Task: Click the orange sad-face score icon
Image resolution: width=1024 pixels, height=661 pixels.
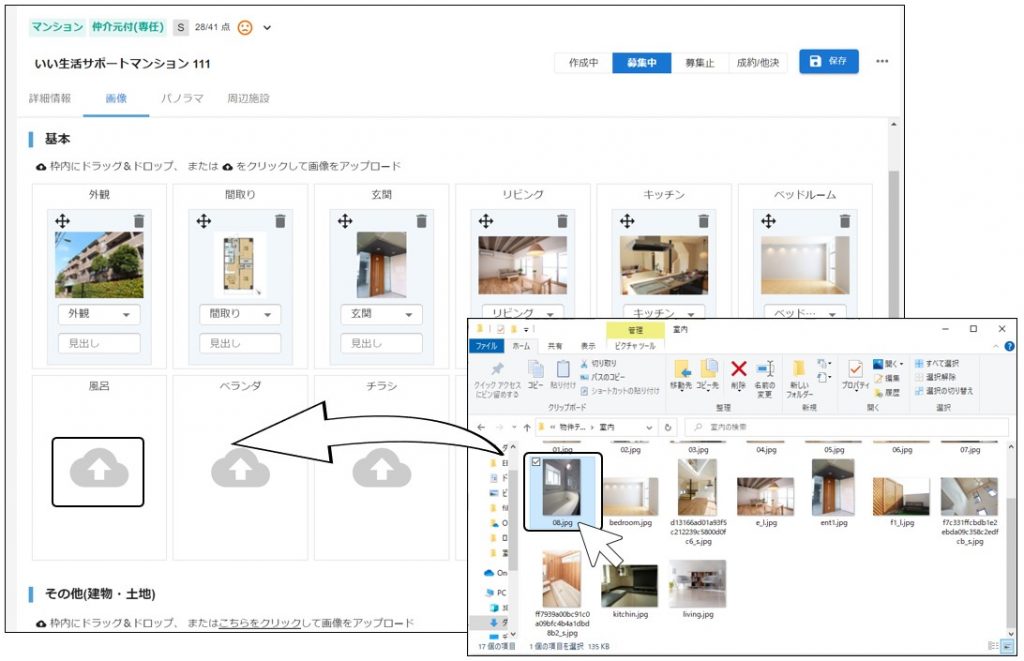Action: tap(245, 27)
